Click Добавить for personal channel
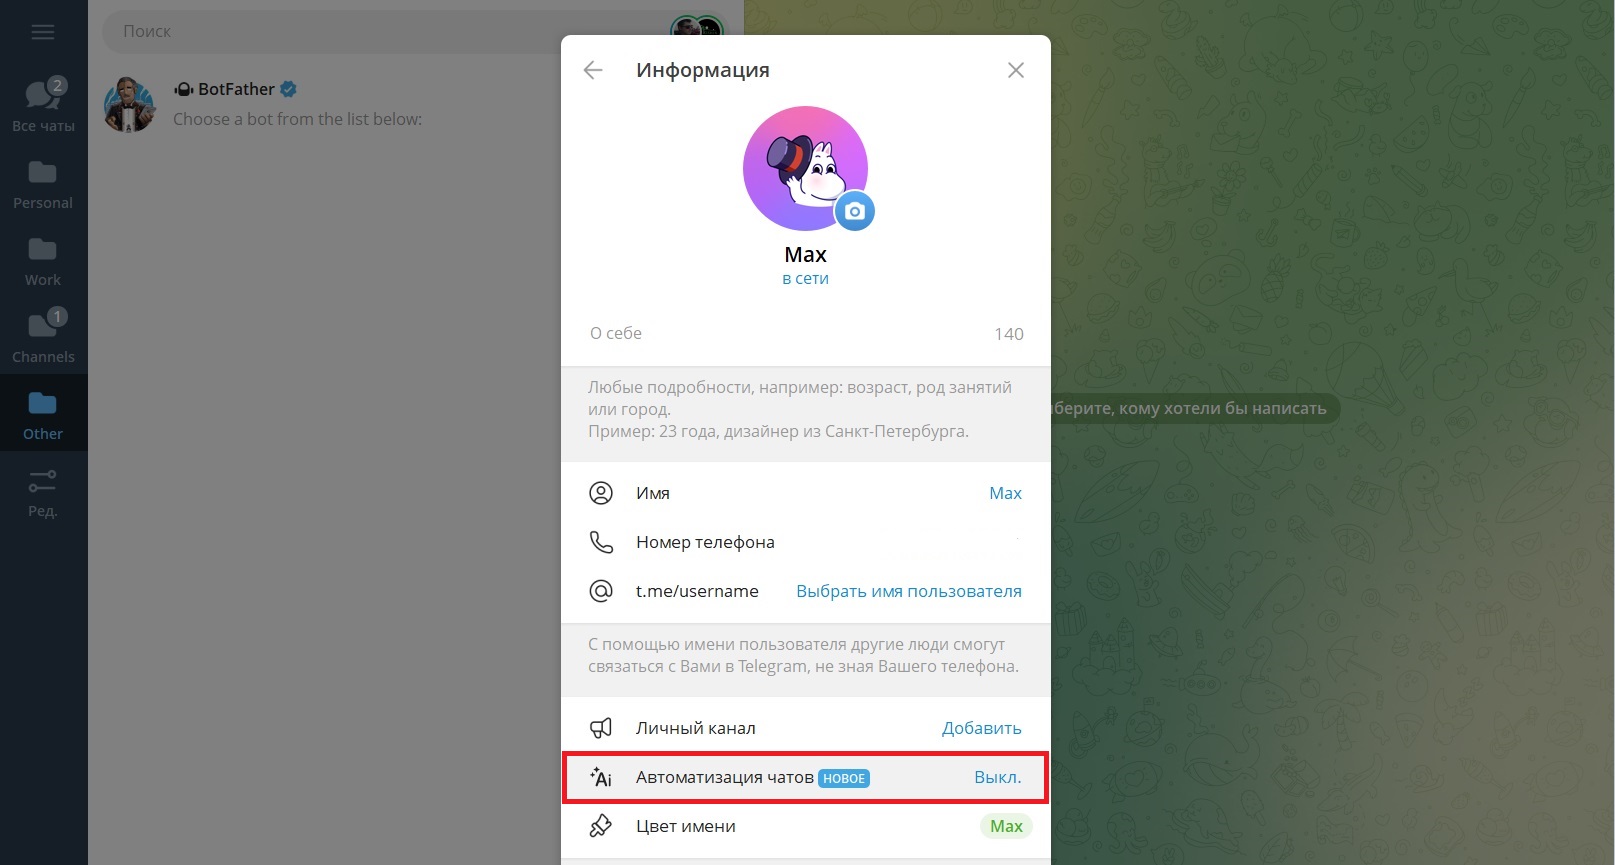This screenshot has height=865, width=1615. pyautogui.click(x=982, y=728)
